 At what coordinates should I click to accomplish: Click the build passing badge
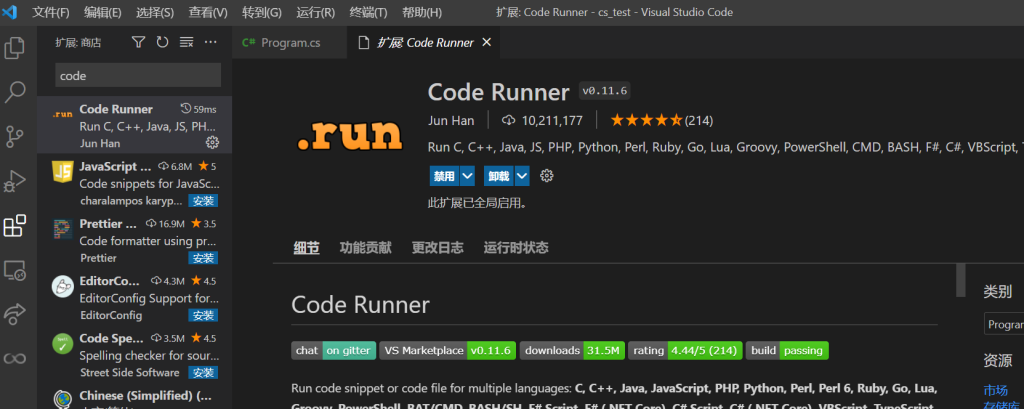[787, 350]
